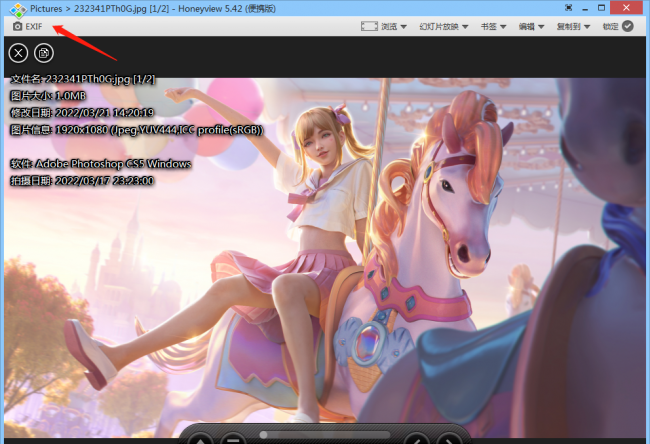
Task: Click 软件 Adobe Photoshop CS5 Windows text
Action: coord(100,164)
